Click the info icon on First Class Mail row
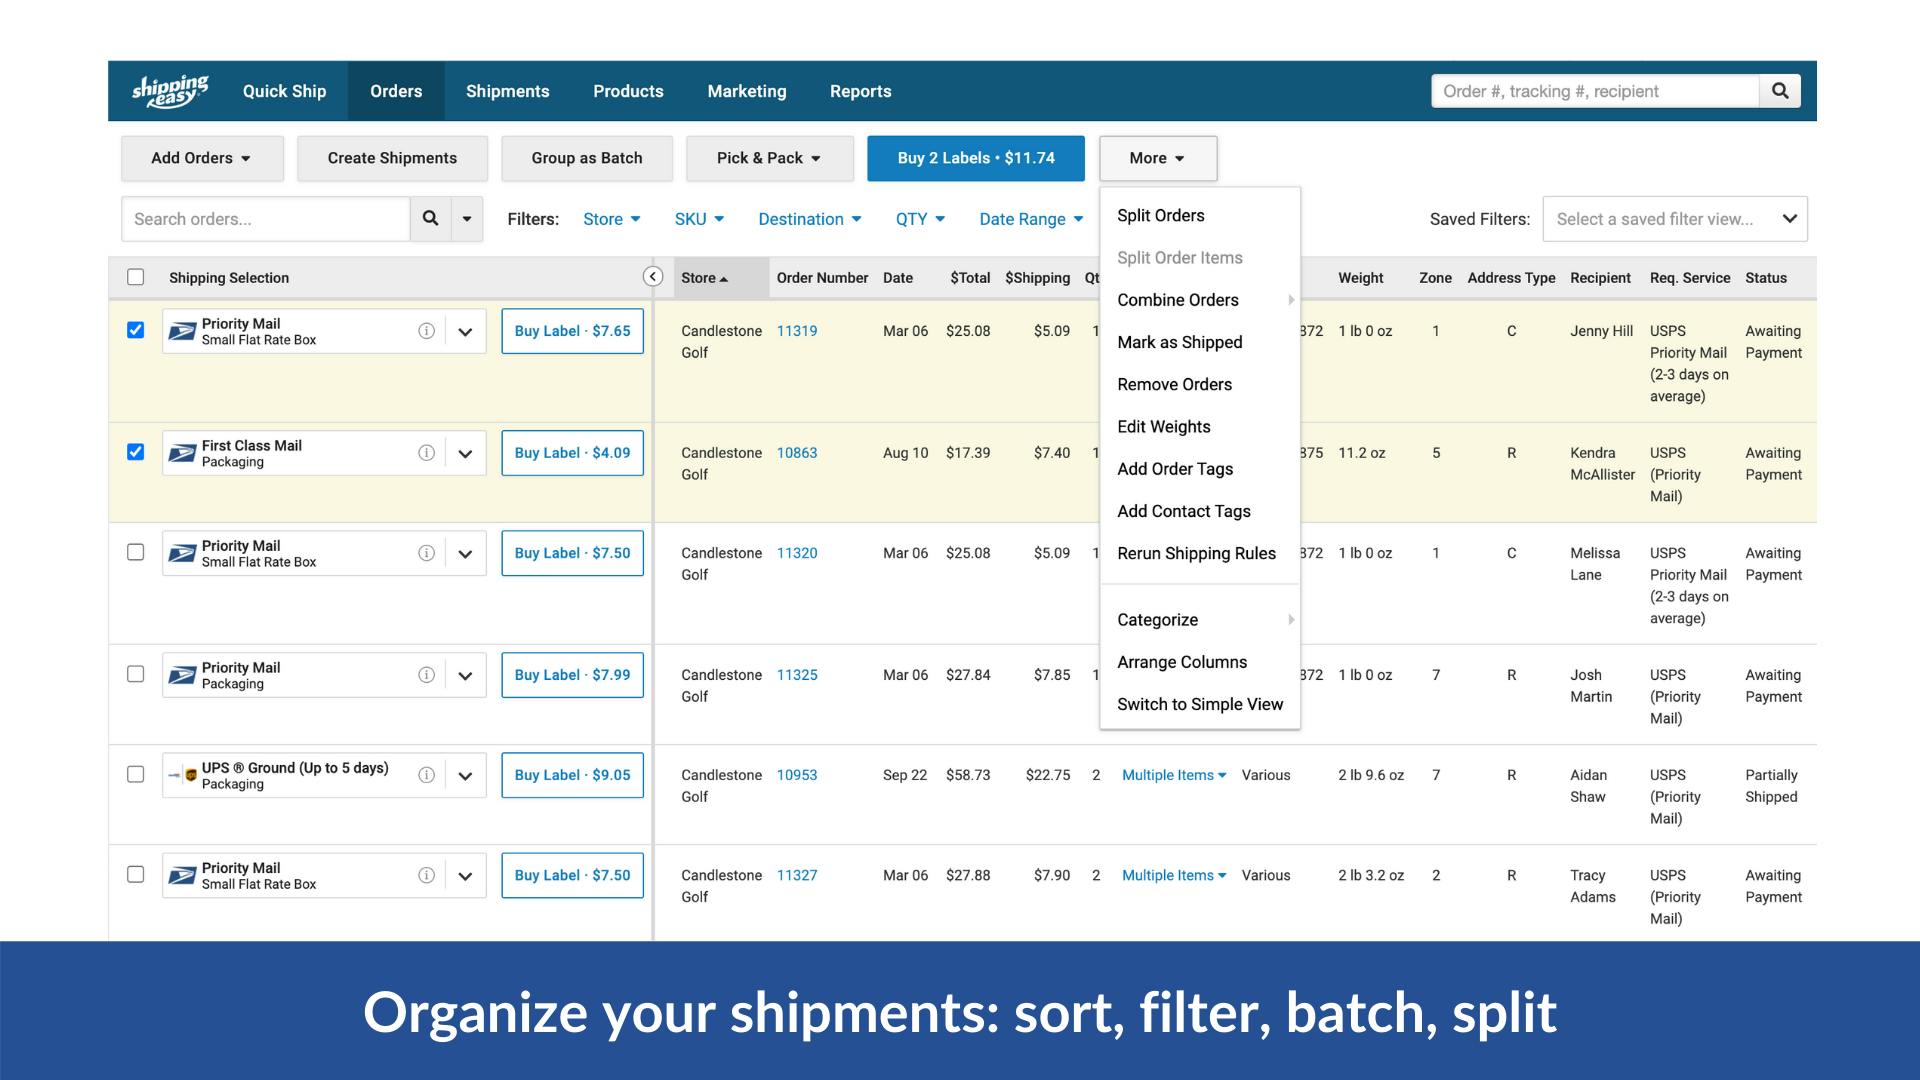This screenshot has width=1920, height=1080. (x=427, y=452)
